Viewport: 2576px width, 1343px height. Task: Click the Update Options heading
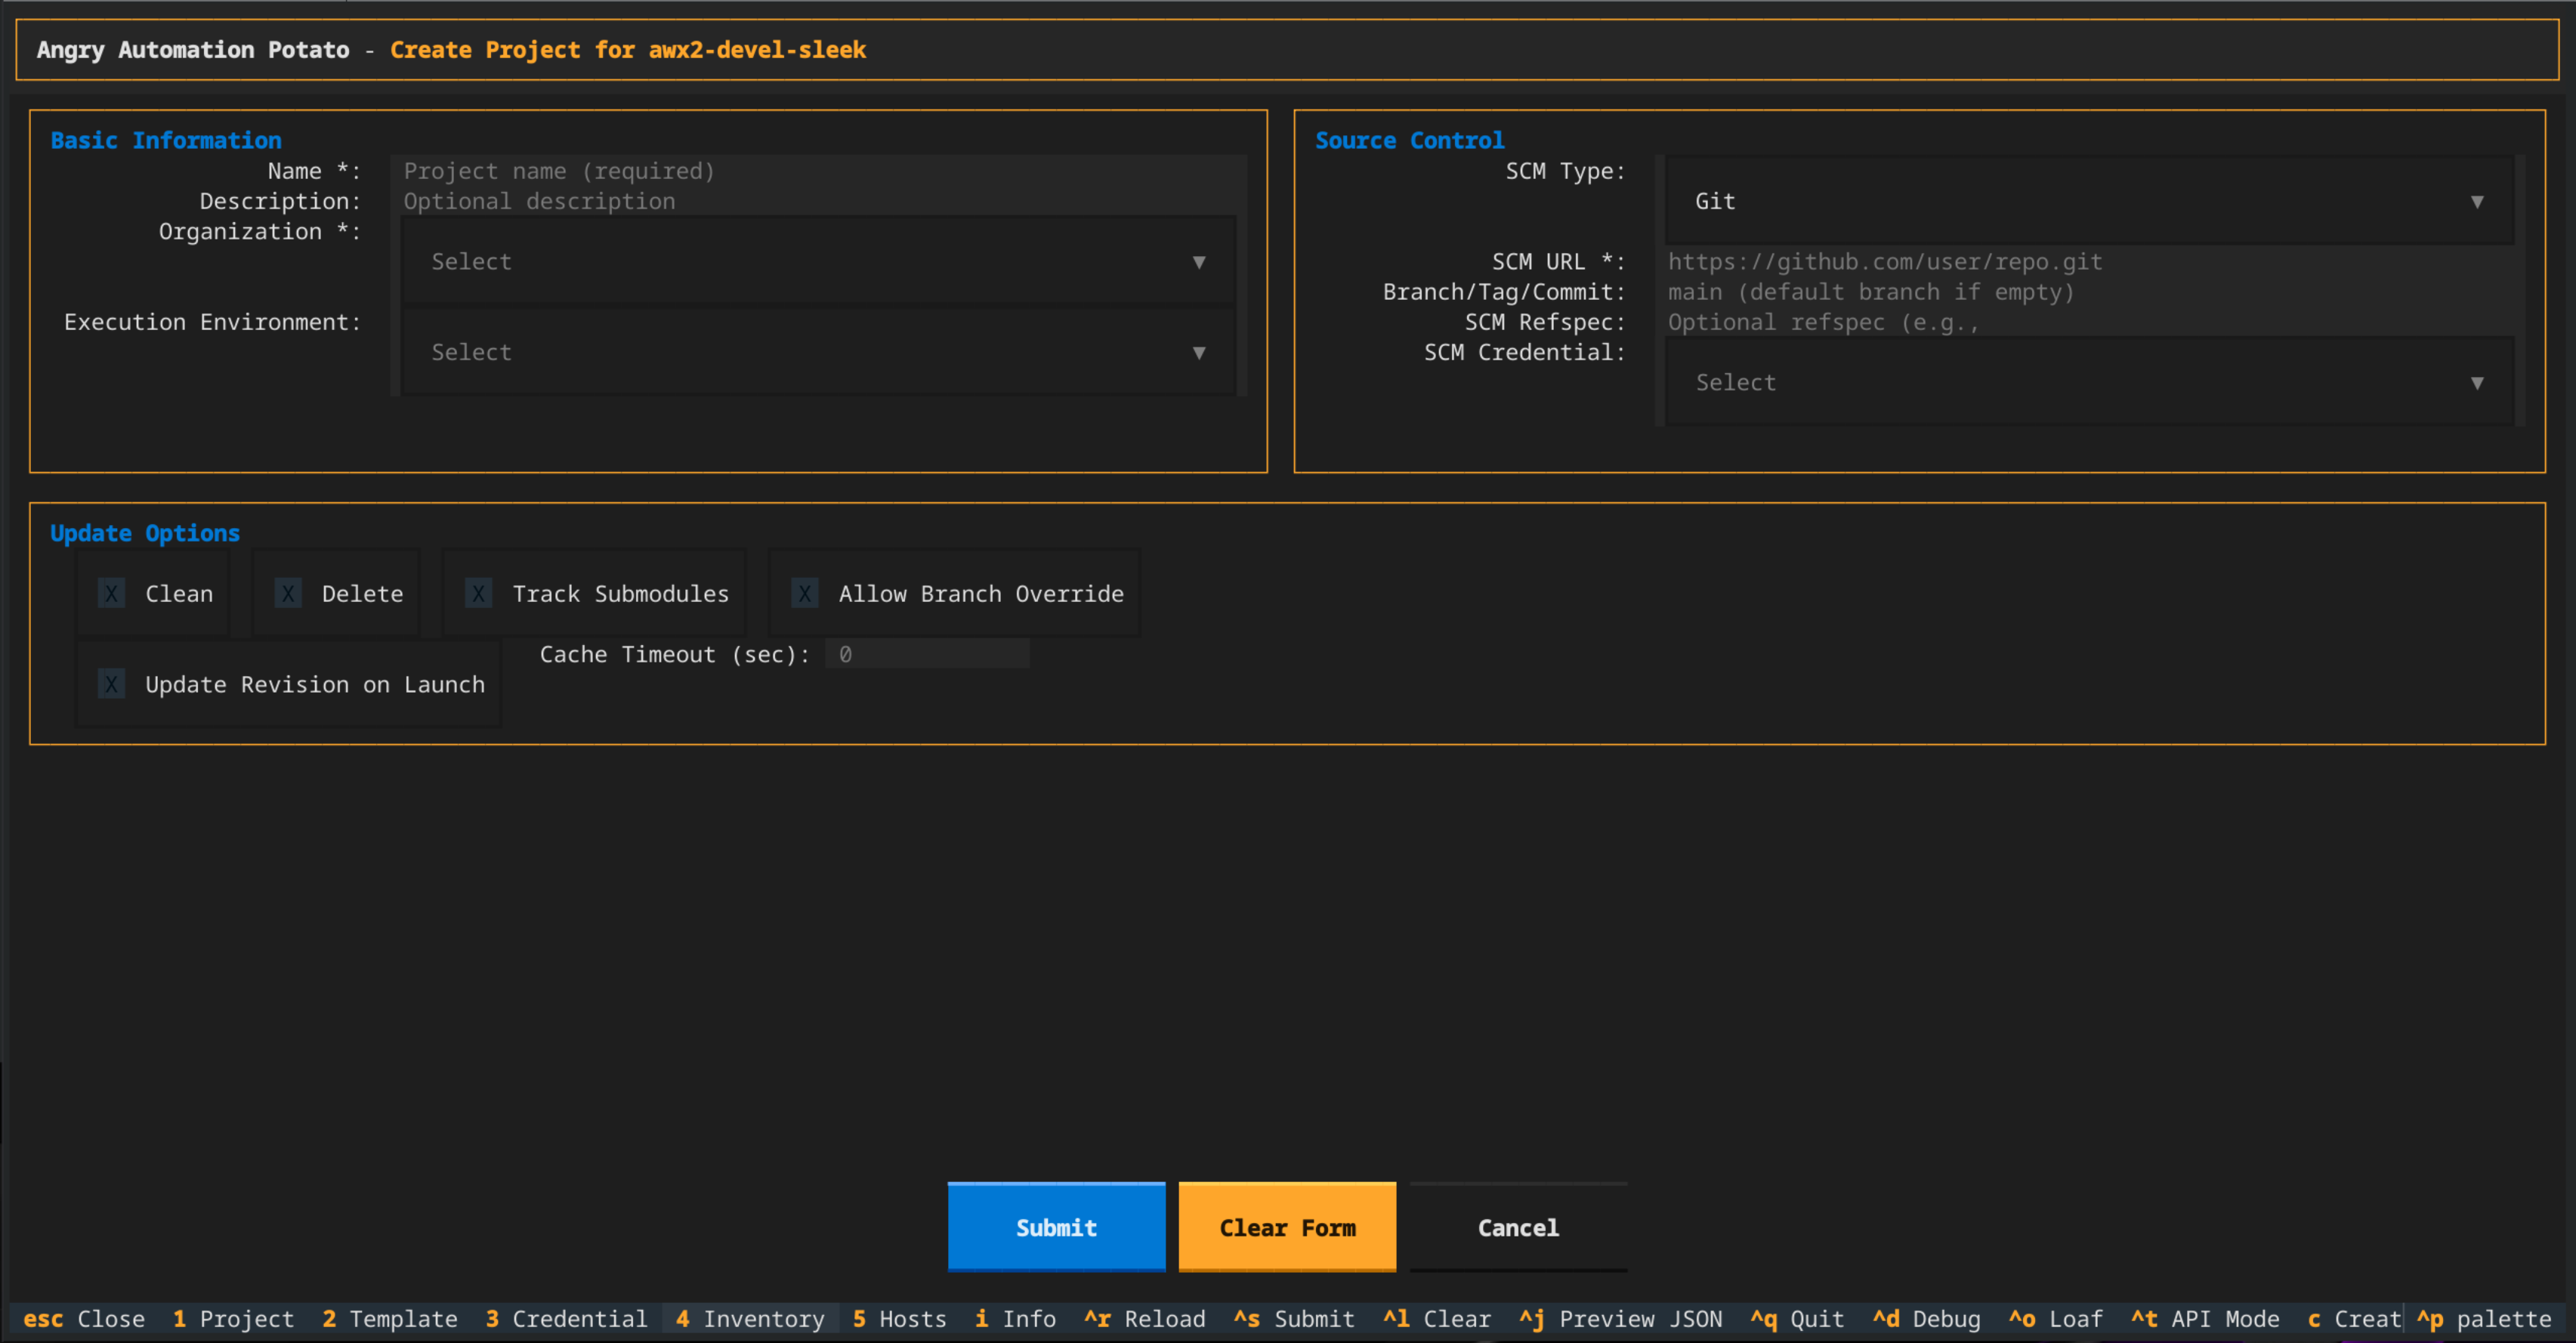(145, 534)
